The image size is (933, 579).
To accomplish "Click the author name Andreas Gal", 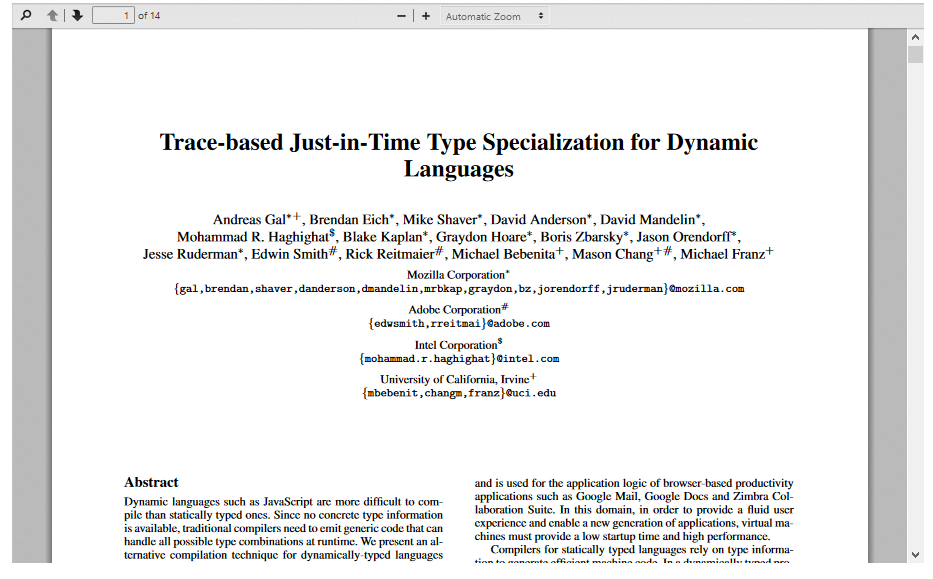I will [x=249, y=220].
